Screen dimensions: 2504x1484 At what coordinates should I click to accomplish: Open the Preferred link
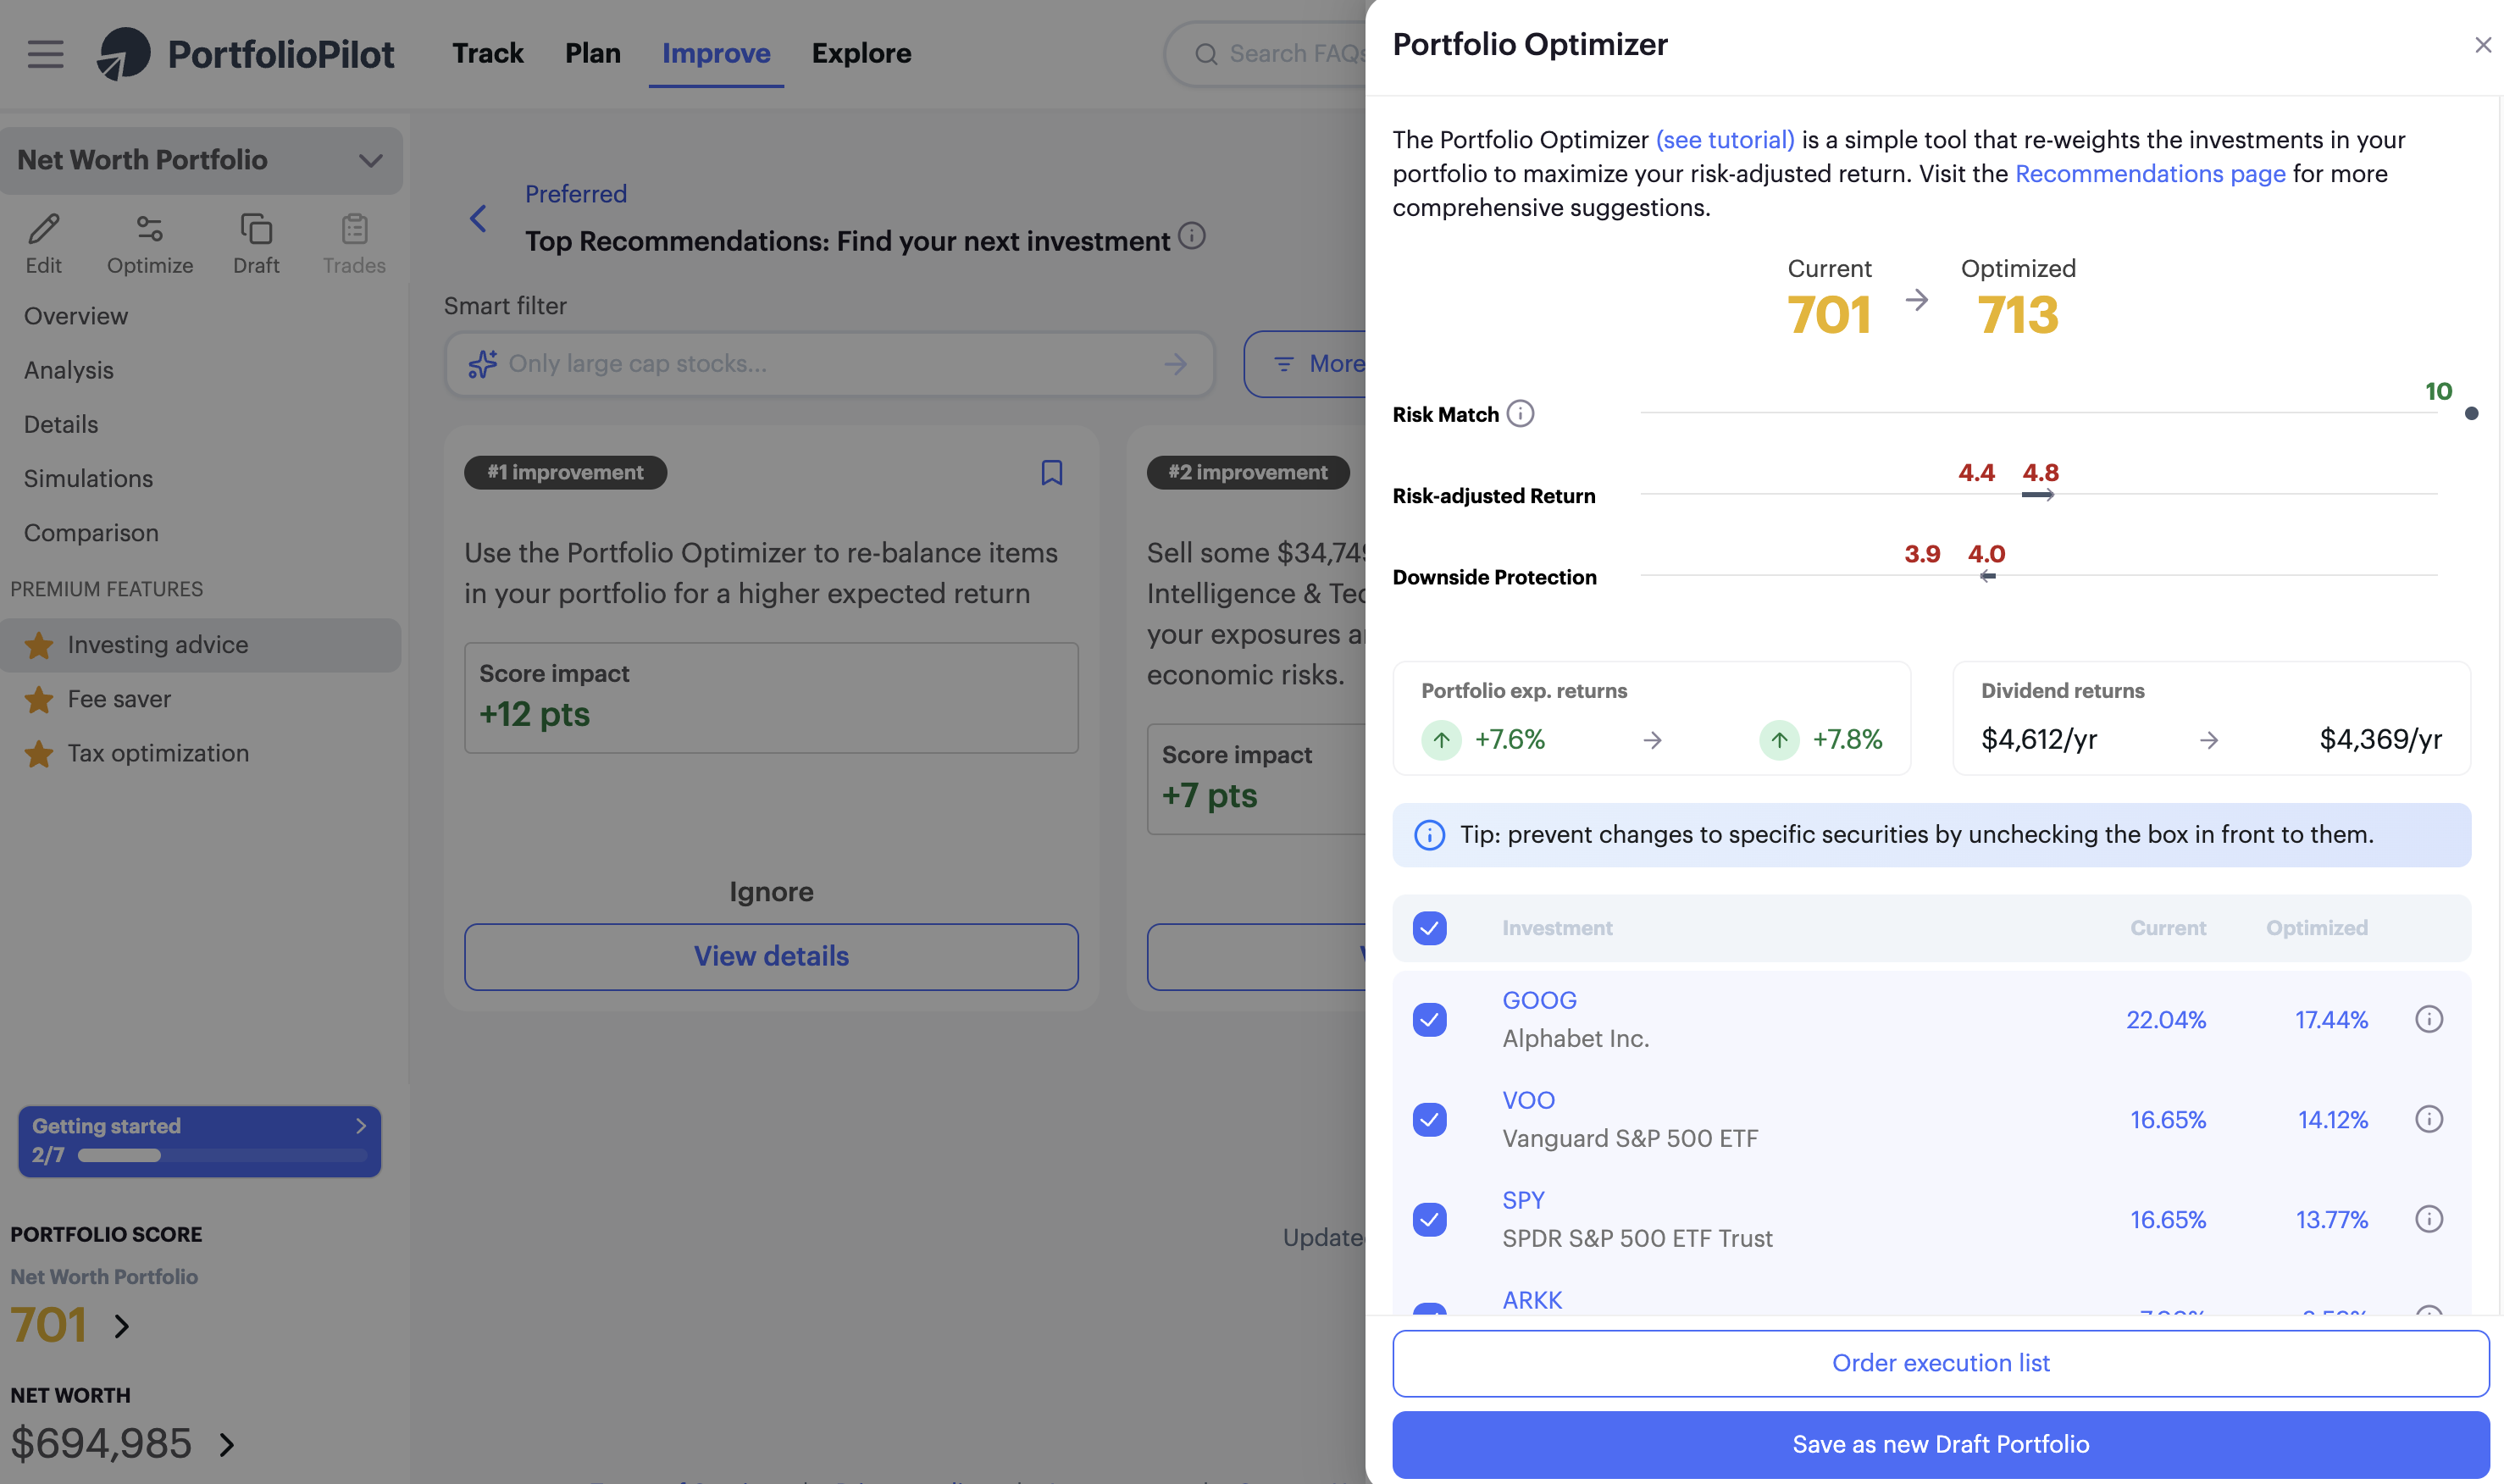pyautogui.click(x=576, y=194)
